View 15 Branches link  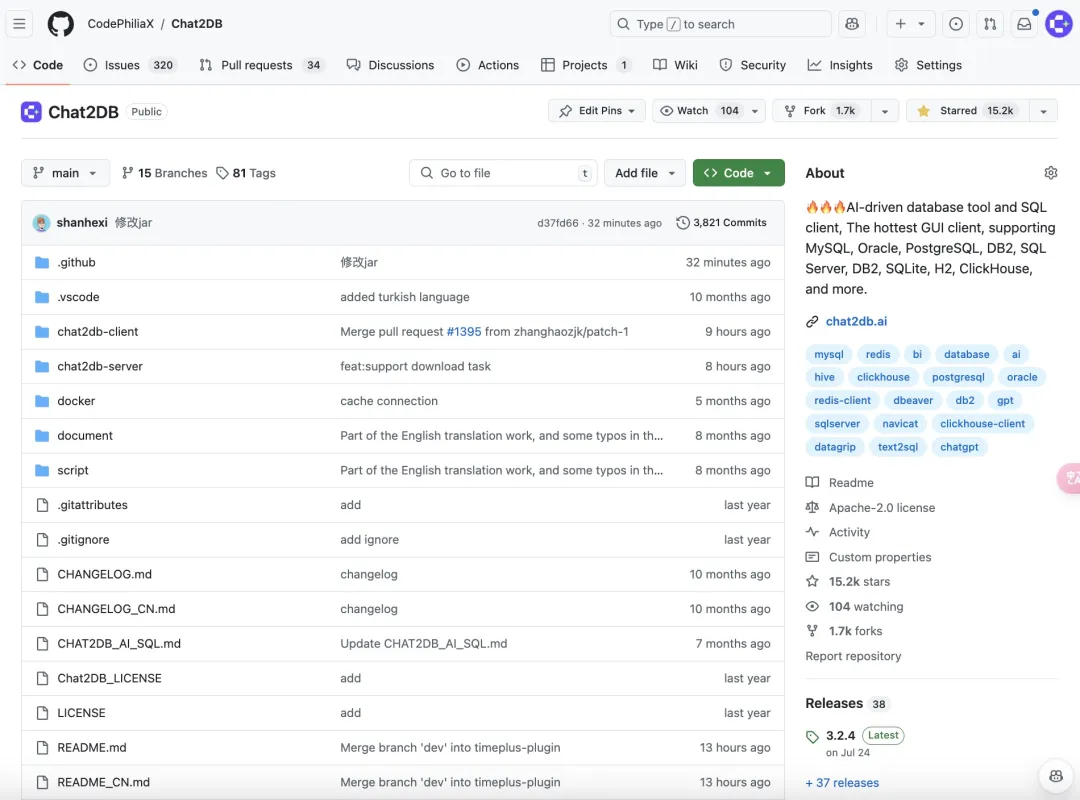pos(165,173)
